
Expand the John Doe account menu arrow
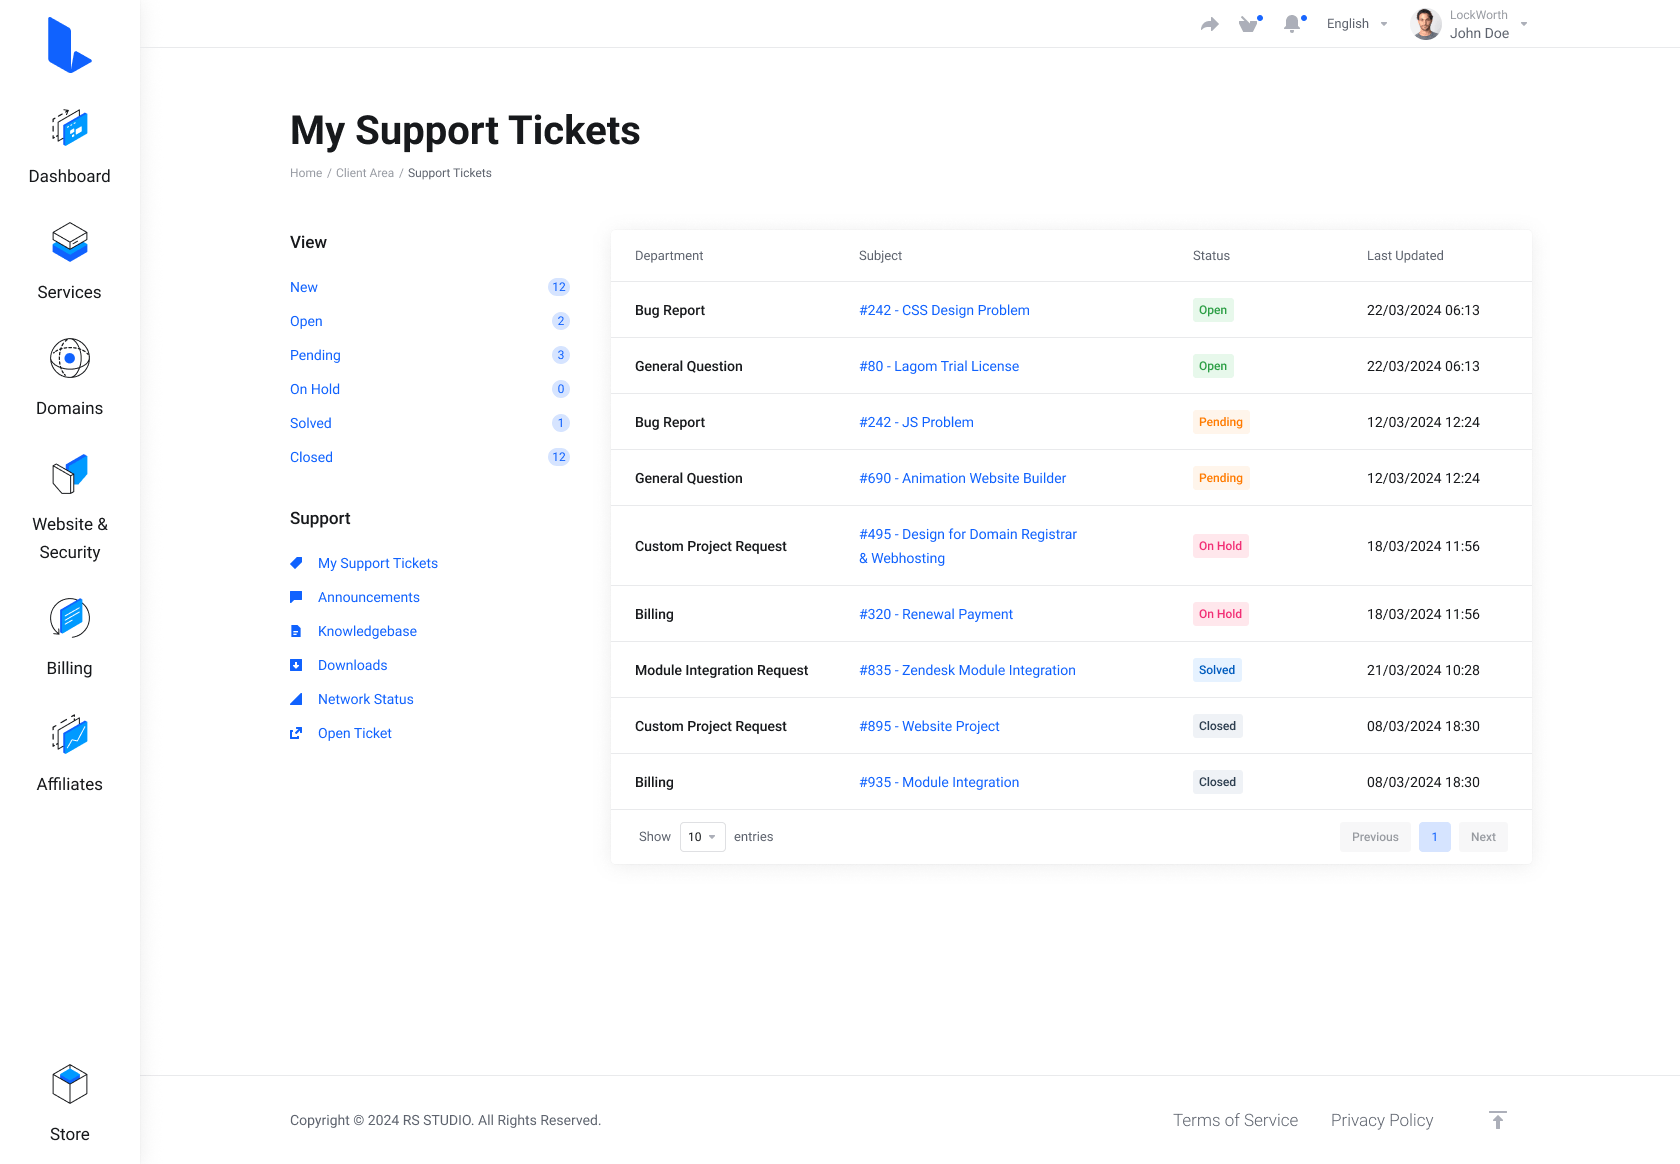pos(1524,24)
